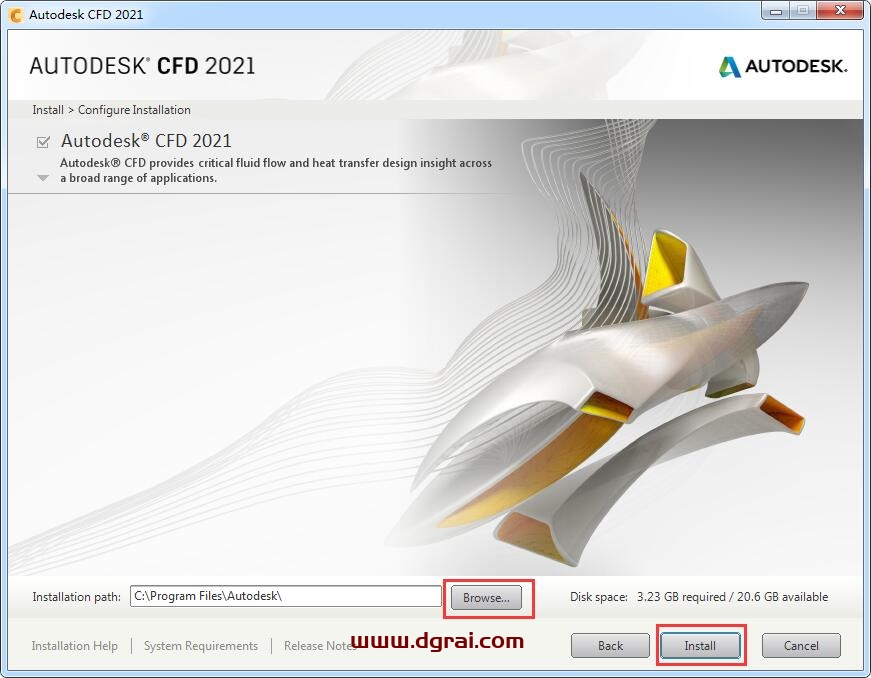
Task: Click the Browse... button for installation path
Action: coord(486,597)
